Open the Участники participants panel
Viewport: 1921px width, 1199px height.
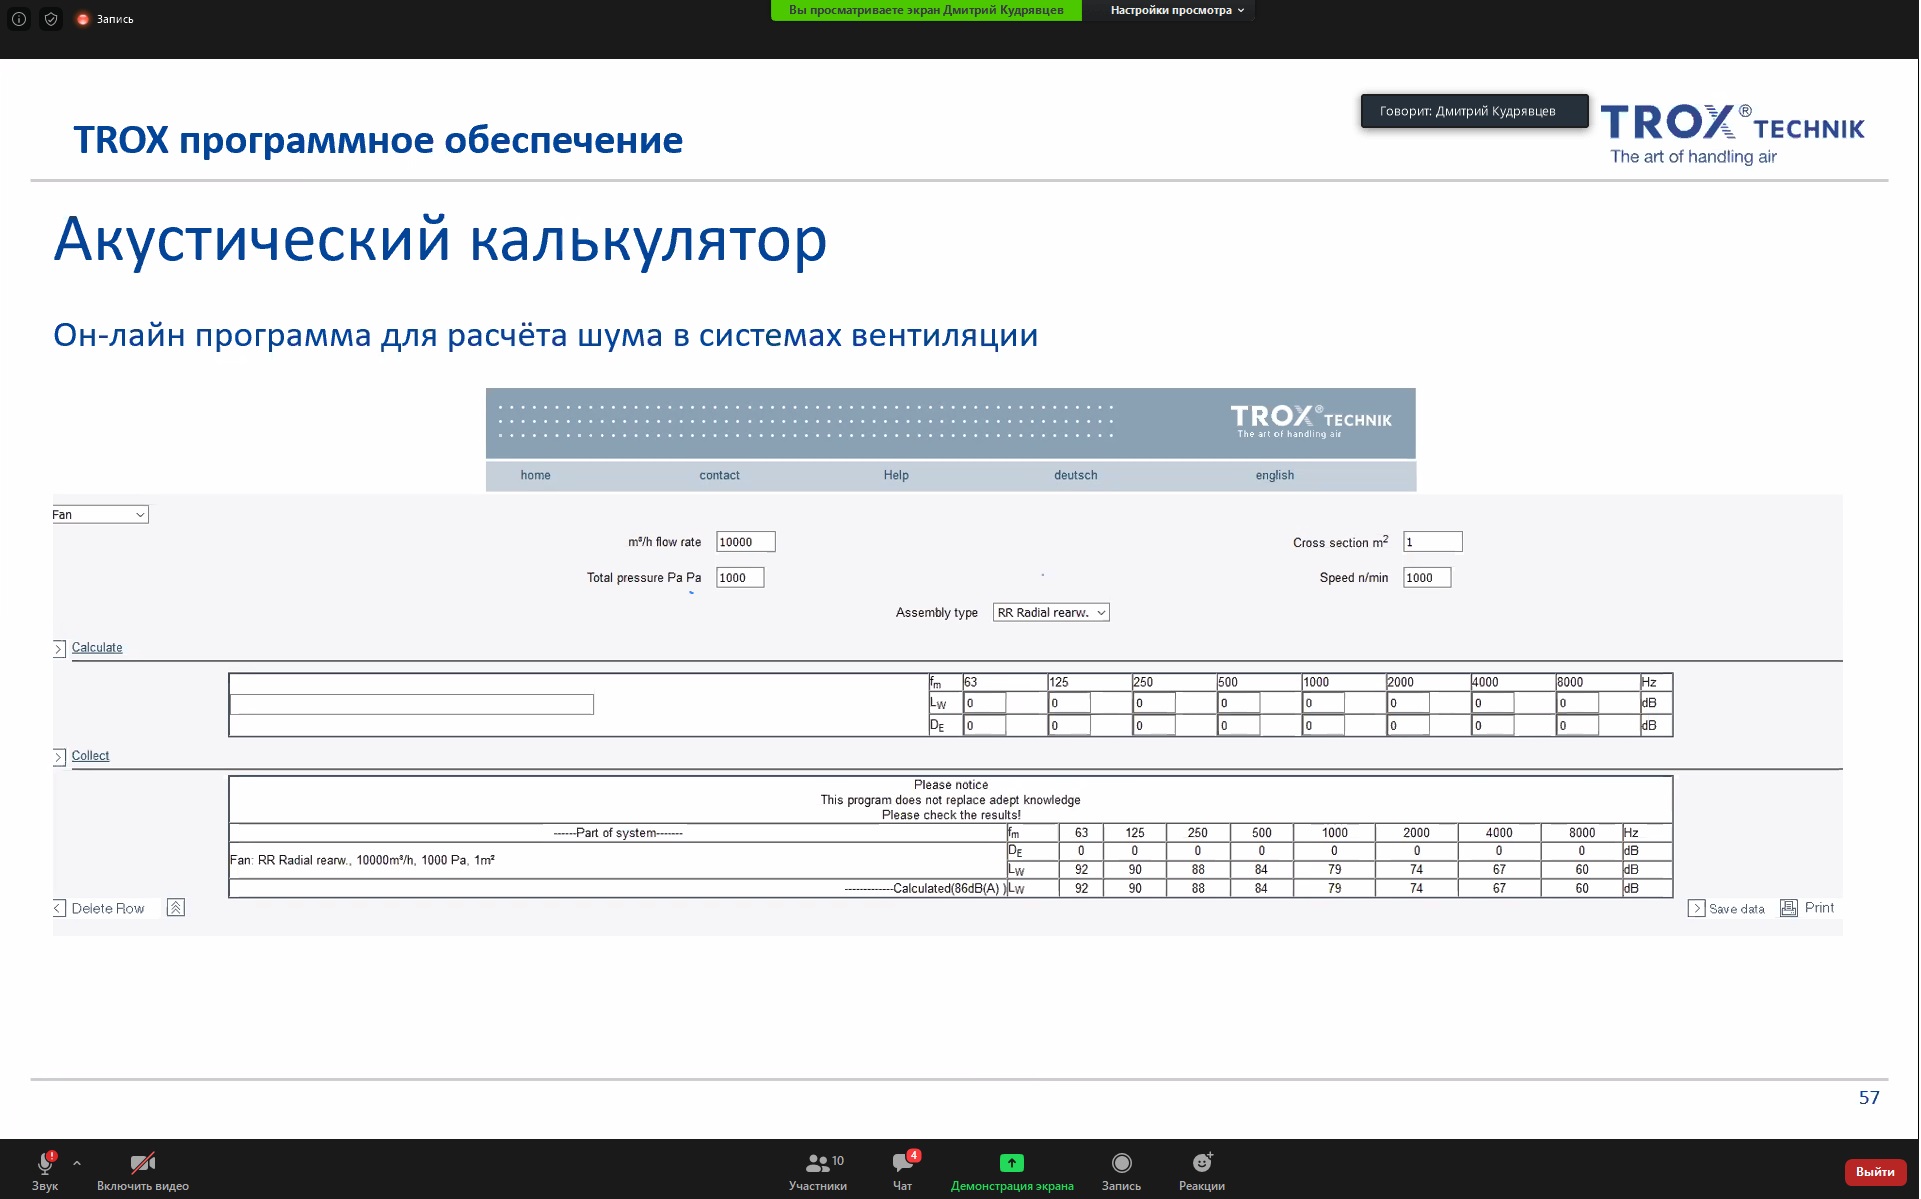click(818, 1170)
